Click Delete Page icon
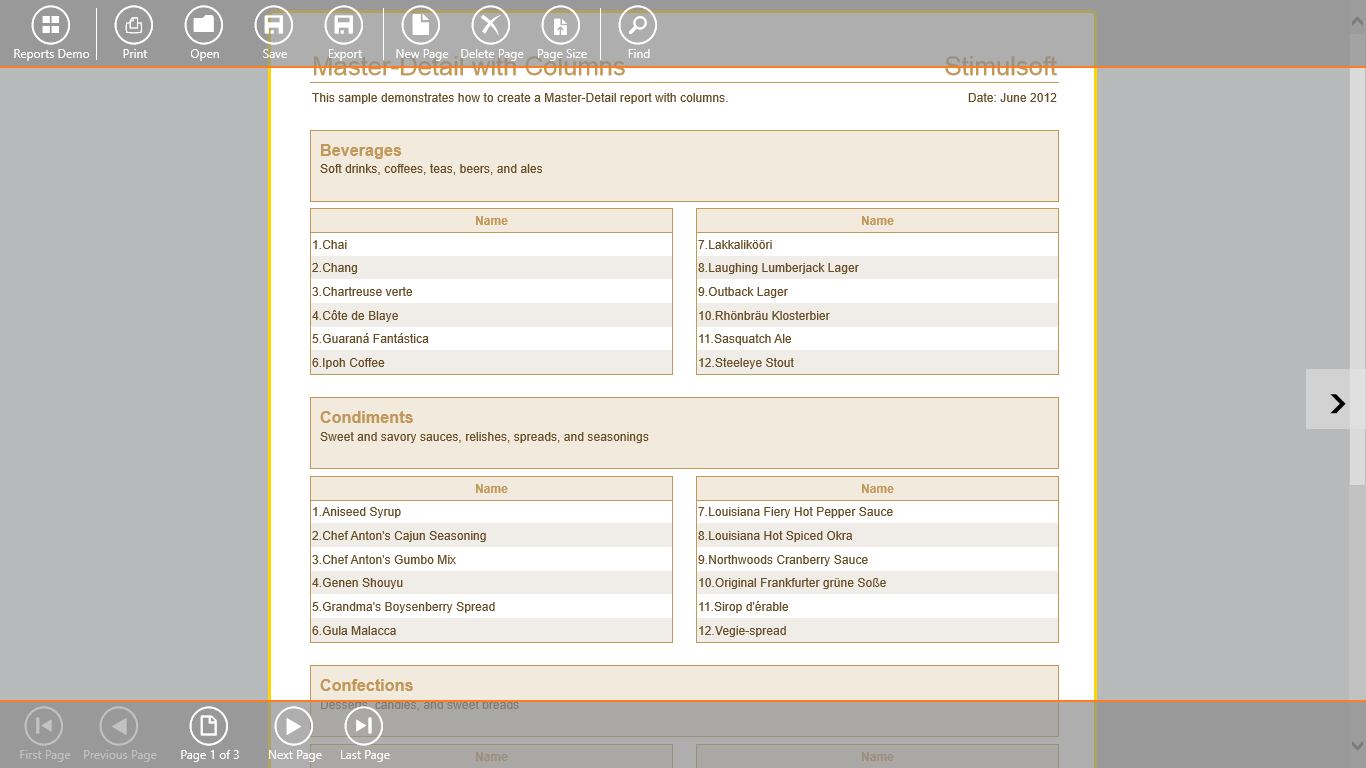Screen dimensions: 1366x768 pos(491,25)
